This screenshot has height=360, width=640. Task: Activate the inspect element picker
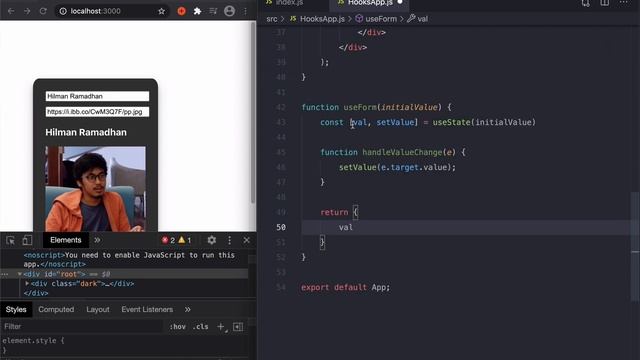tap(11, 240)
